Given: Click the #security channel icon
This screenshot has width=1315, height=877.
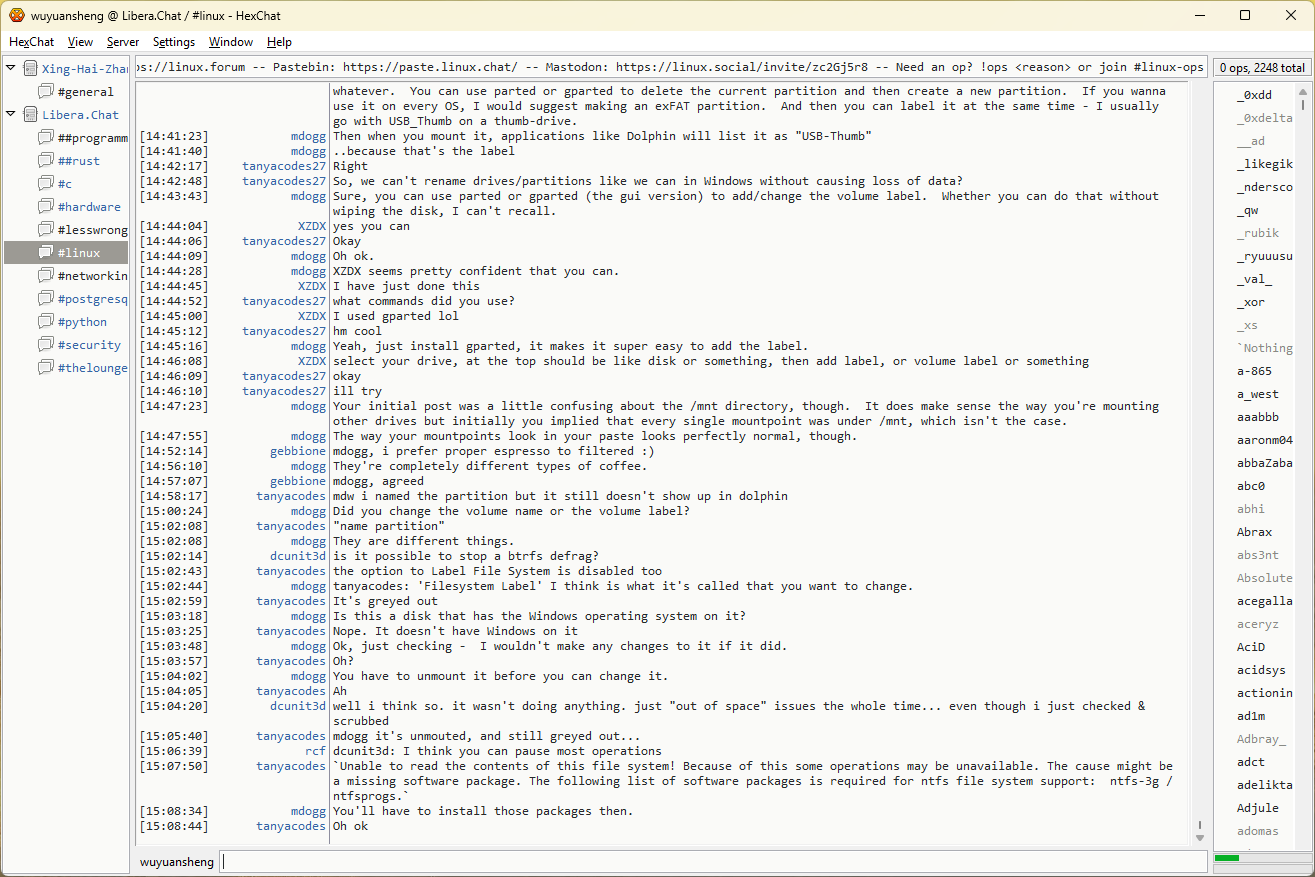Looking at the screenshot, I should click(46, 345).
